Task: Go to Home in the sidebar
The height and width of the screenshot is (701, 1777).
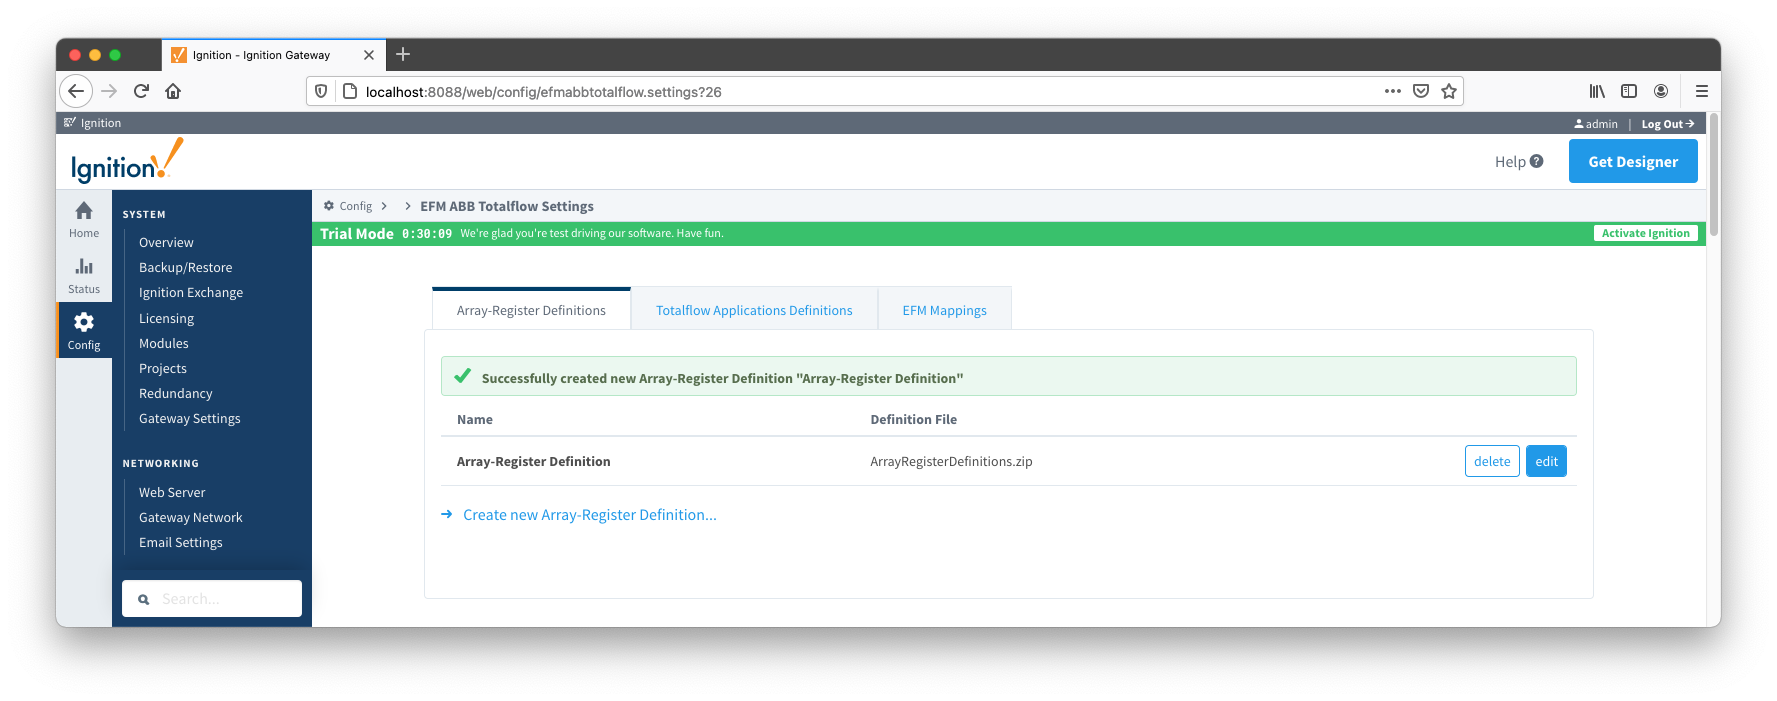Action: pos(84,219)
